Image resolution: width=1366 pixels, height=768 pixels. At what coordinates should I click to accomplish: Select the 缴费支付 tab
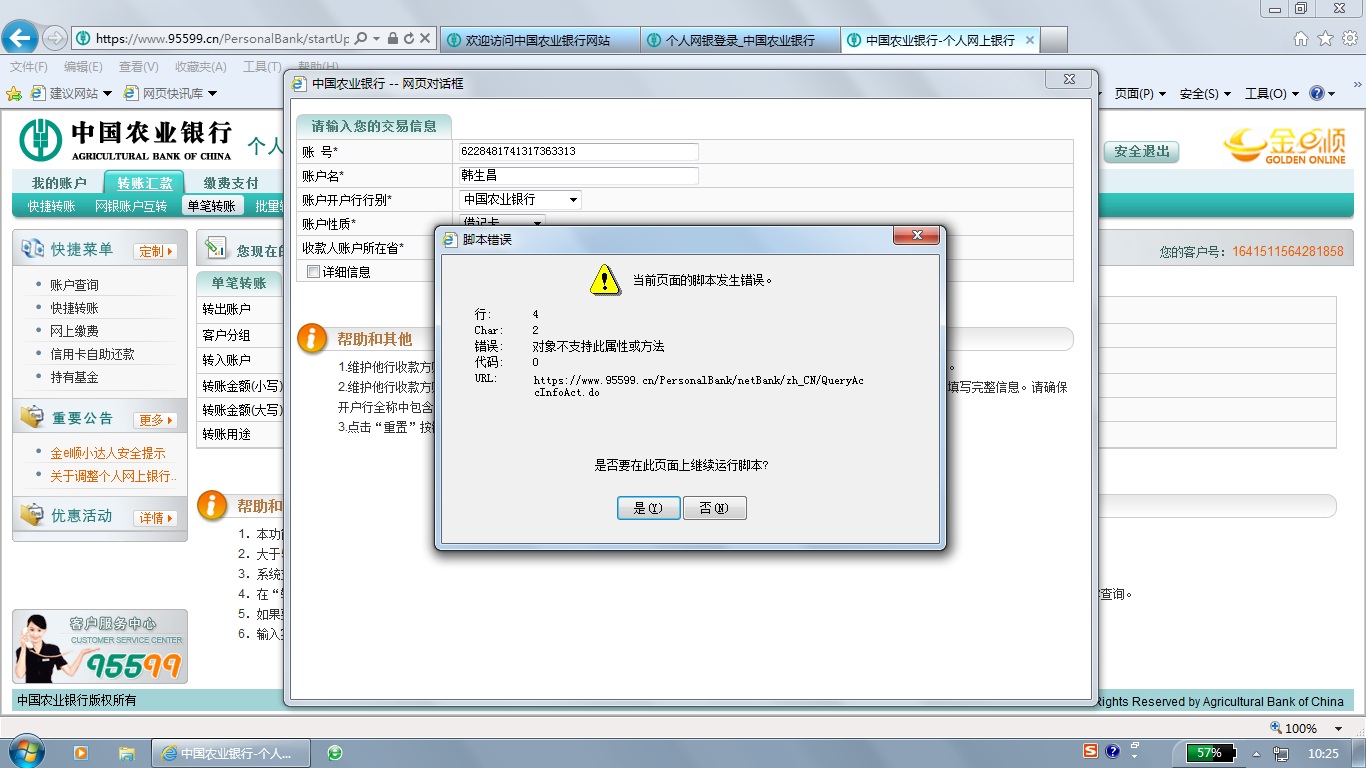pyautogui.click(x=231, y=183)
